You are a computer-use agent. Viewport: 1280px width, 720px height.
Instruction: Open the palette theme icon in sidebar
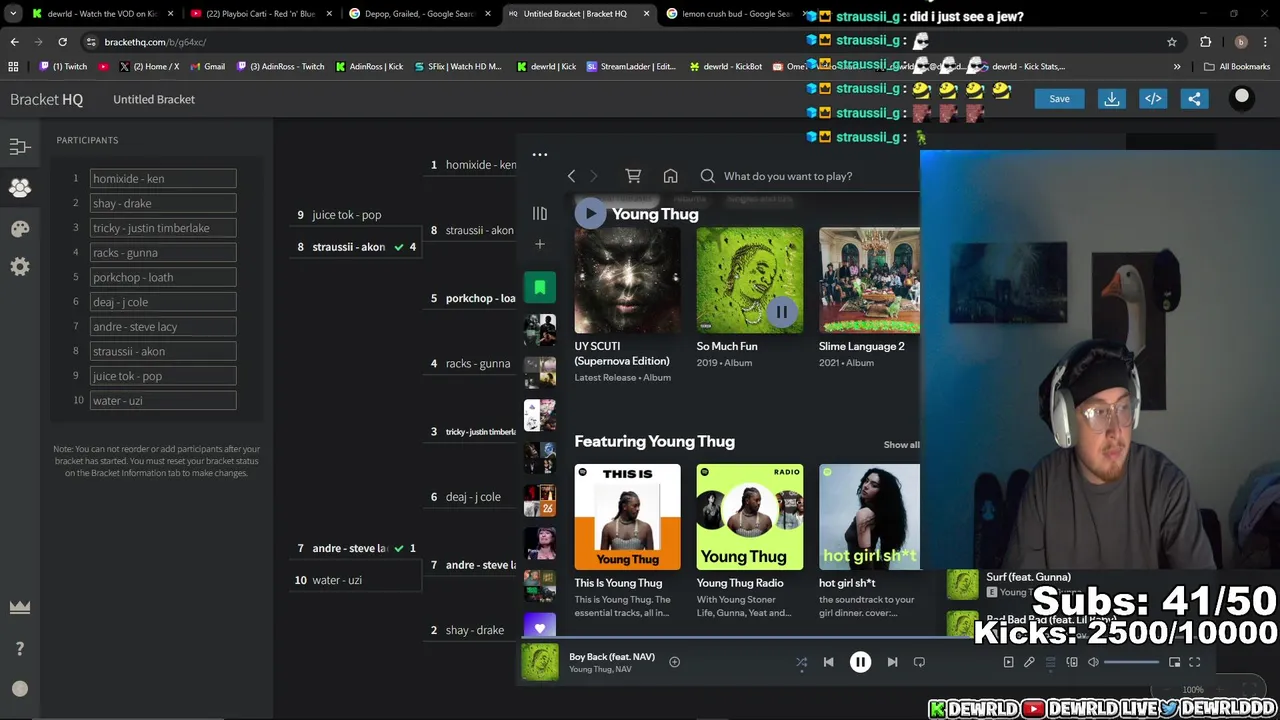[20, 229]
